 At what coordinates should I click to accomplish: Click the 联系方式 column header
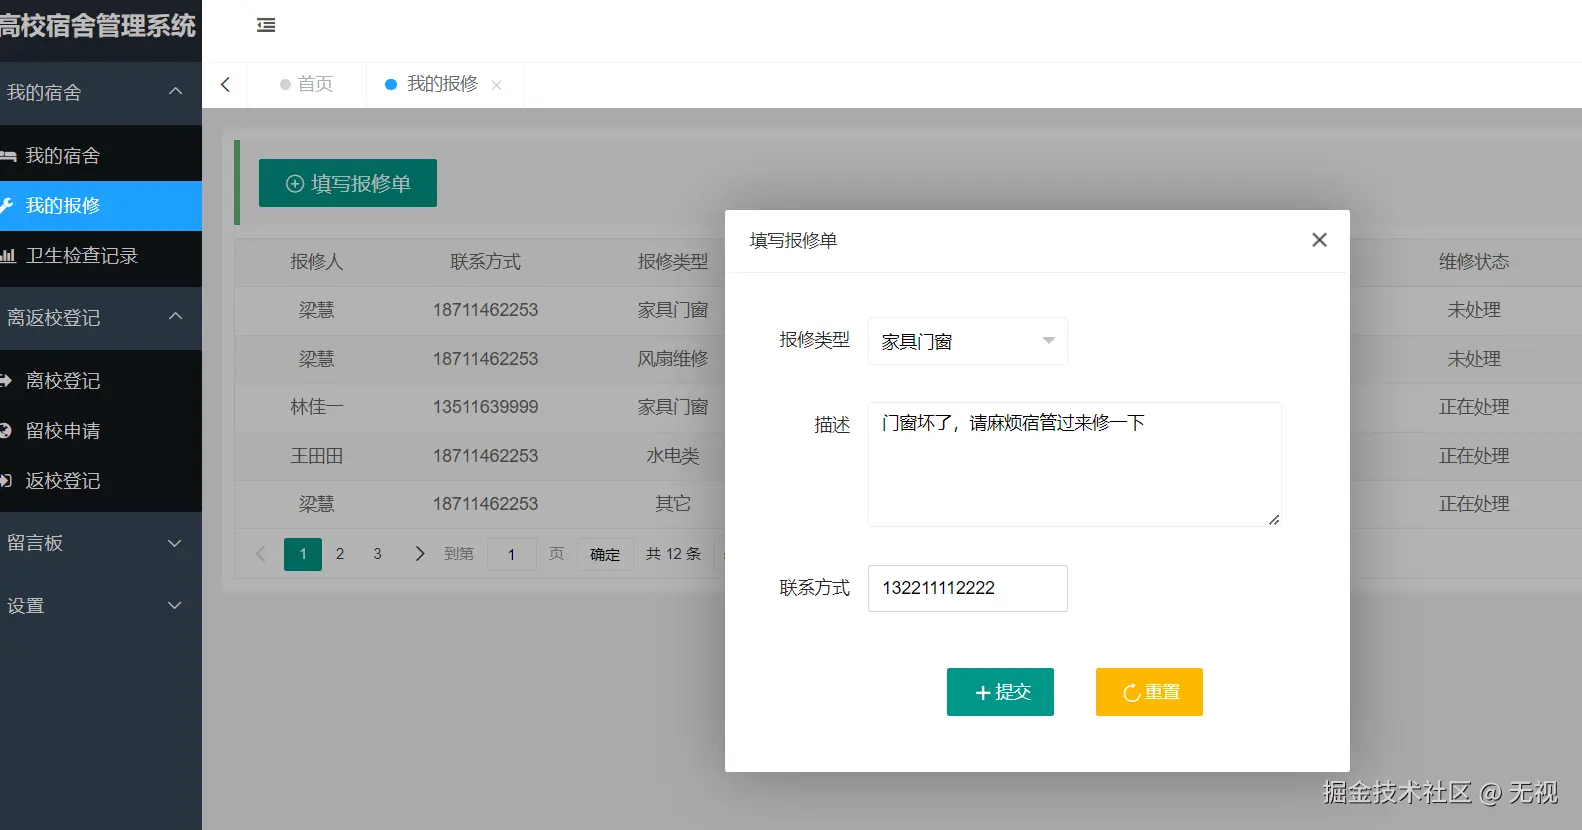coord(485,262)
